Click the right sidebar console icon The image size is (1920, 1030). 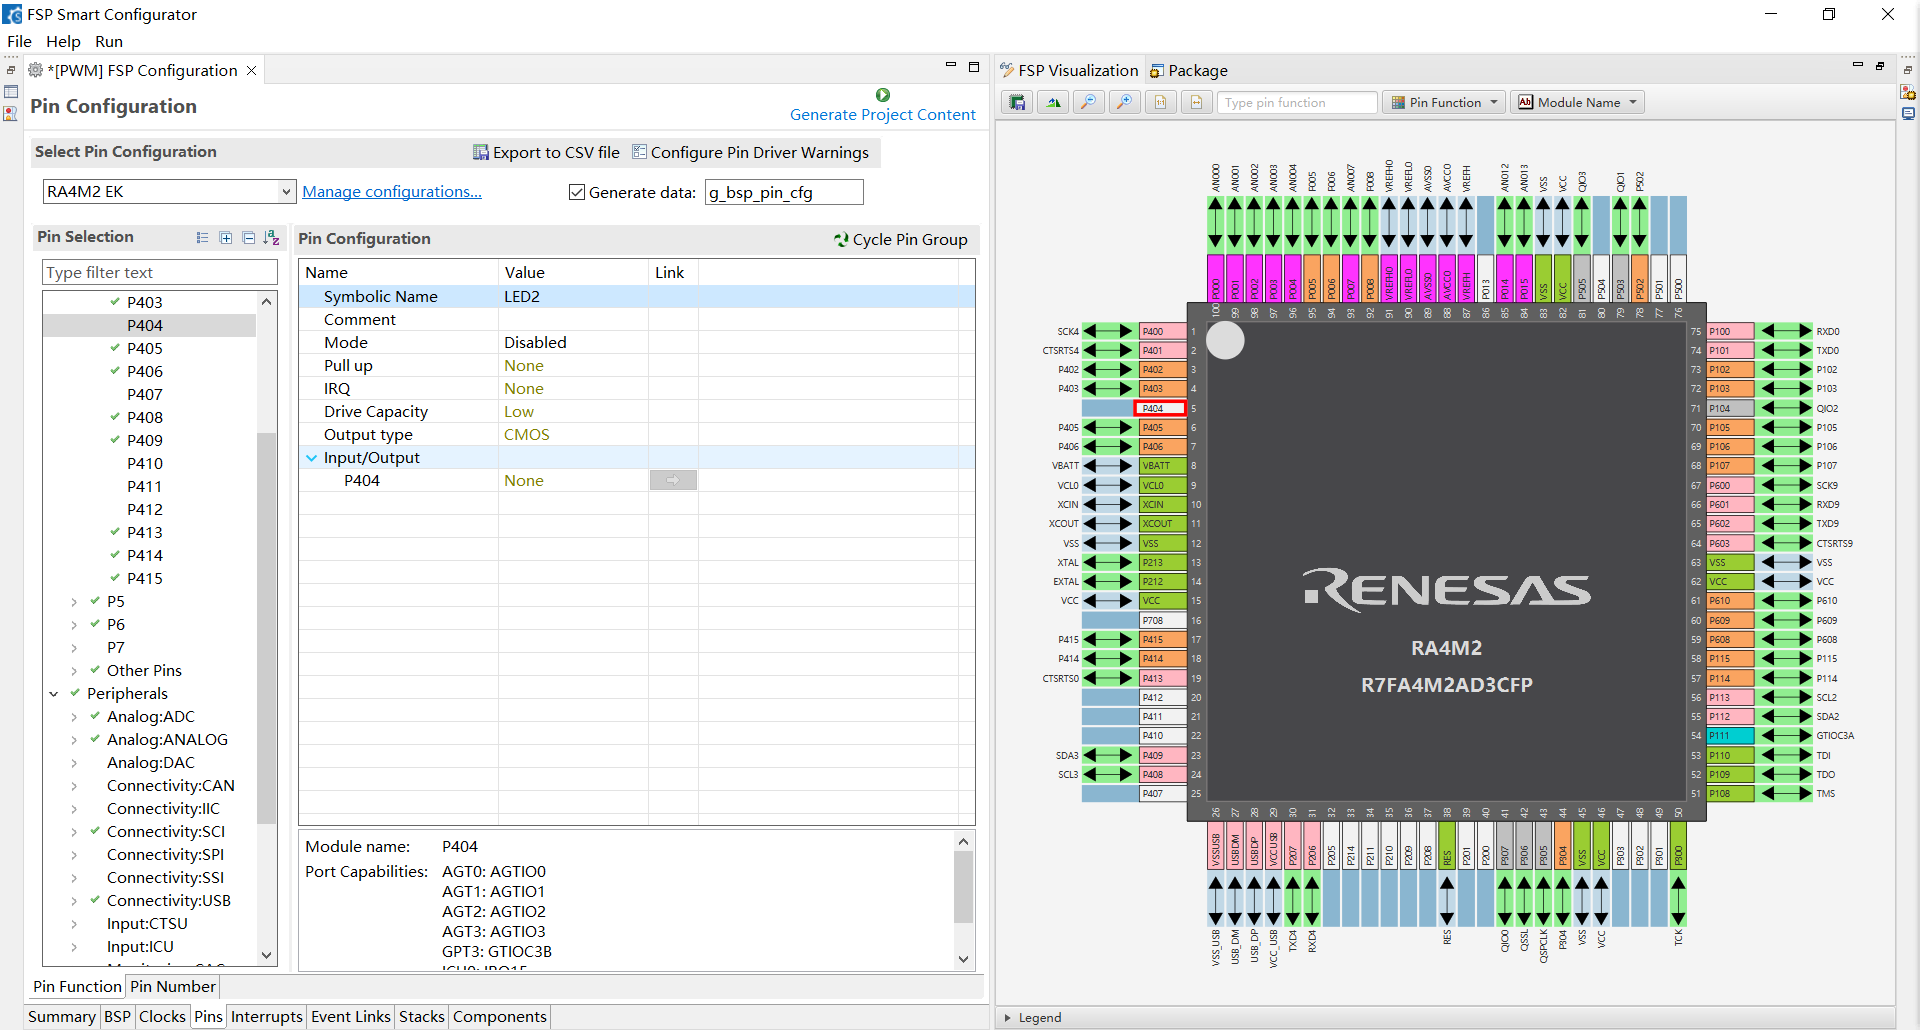pos(1908,114)
